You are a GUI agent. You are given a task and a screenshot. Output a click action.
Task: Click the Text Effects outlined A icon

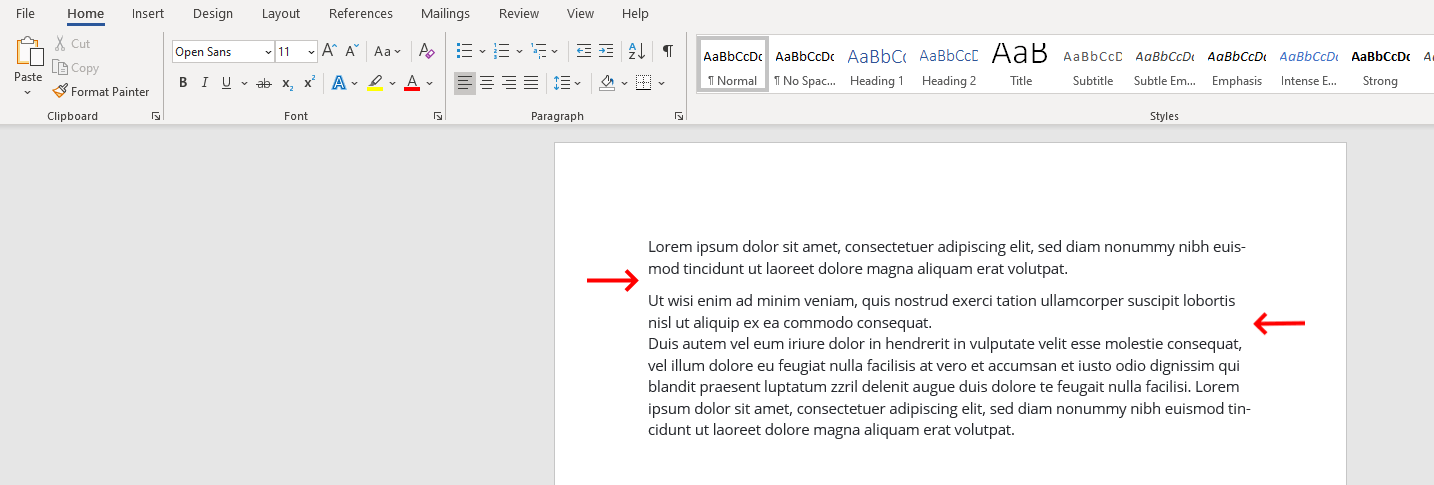(x=339, y=83)
